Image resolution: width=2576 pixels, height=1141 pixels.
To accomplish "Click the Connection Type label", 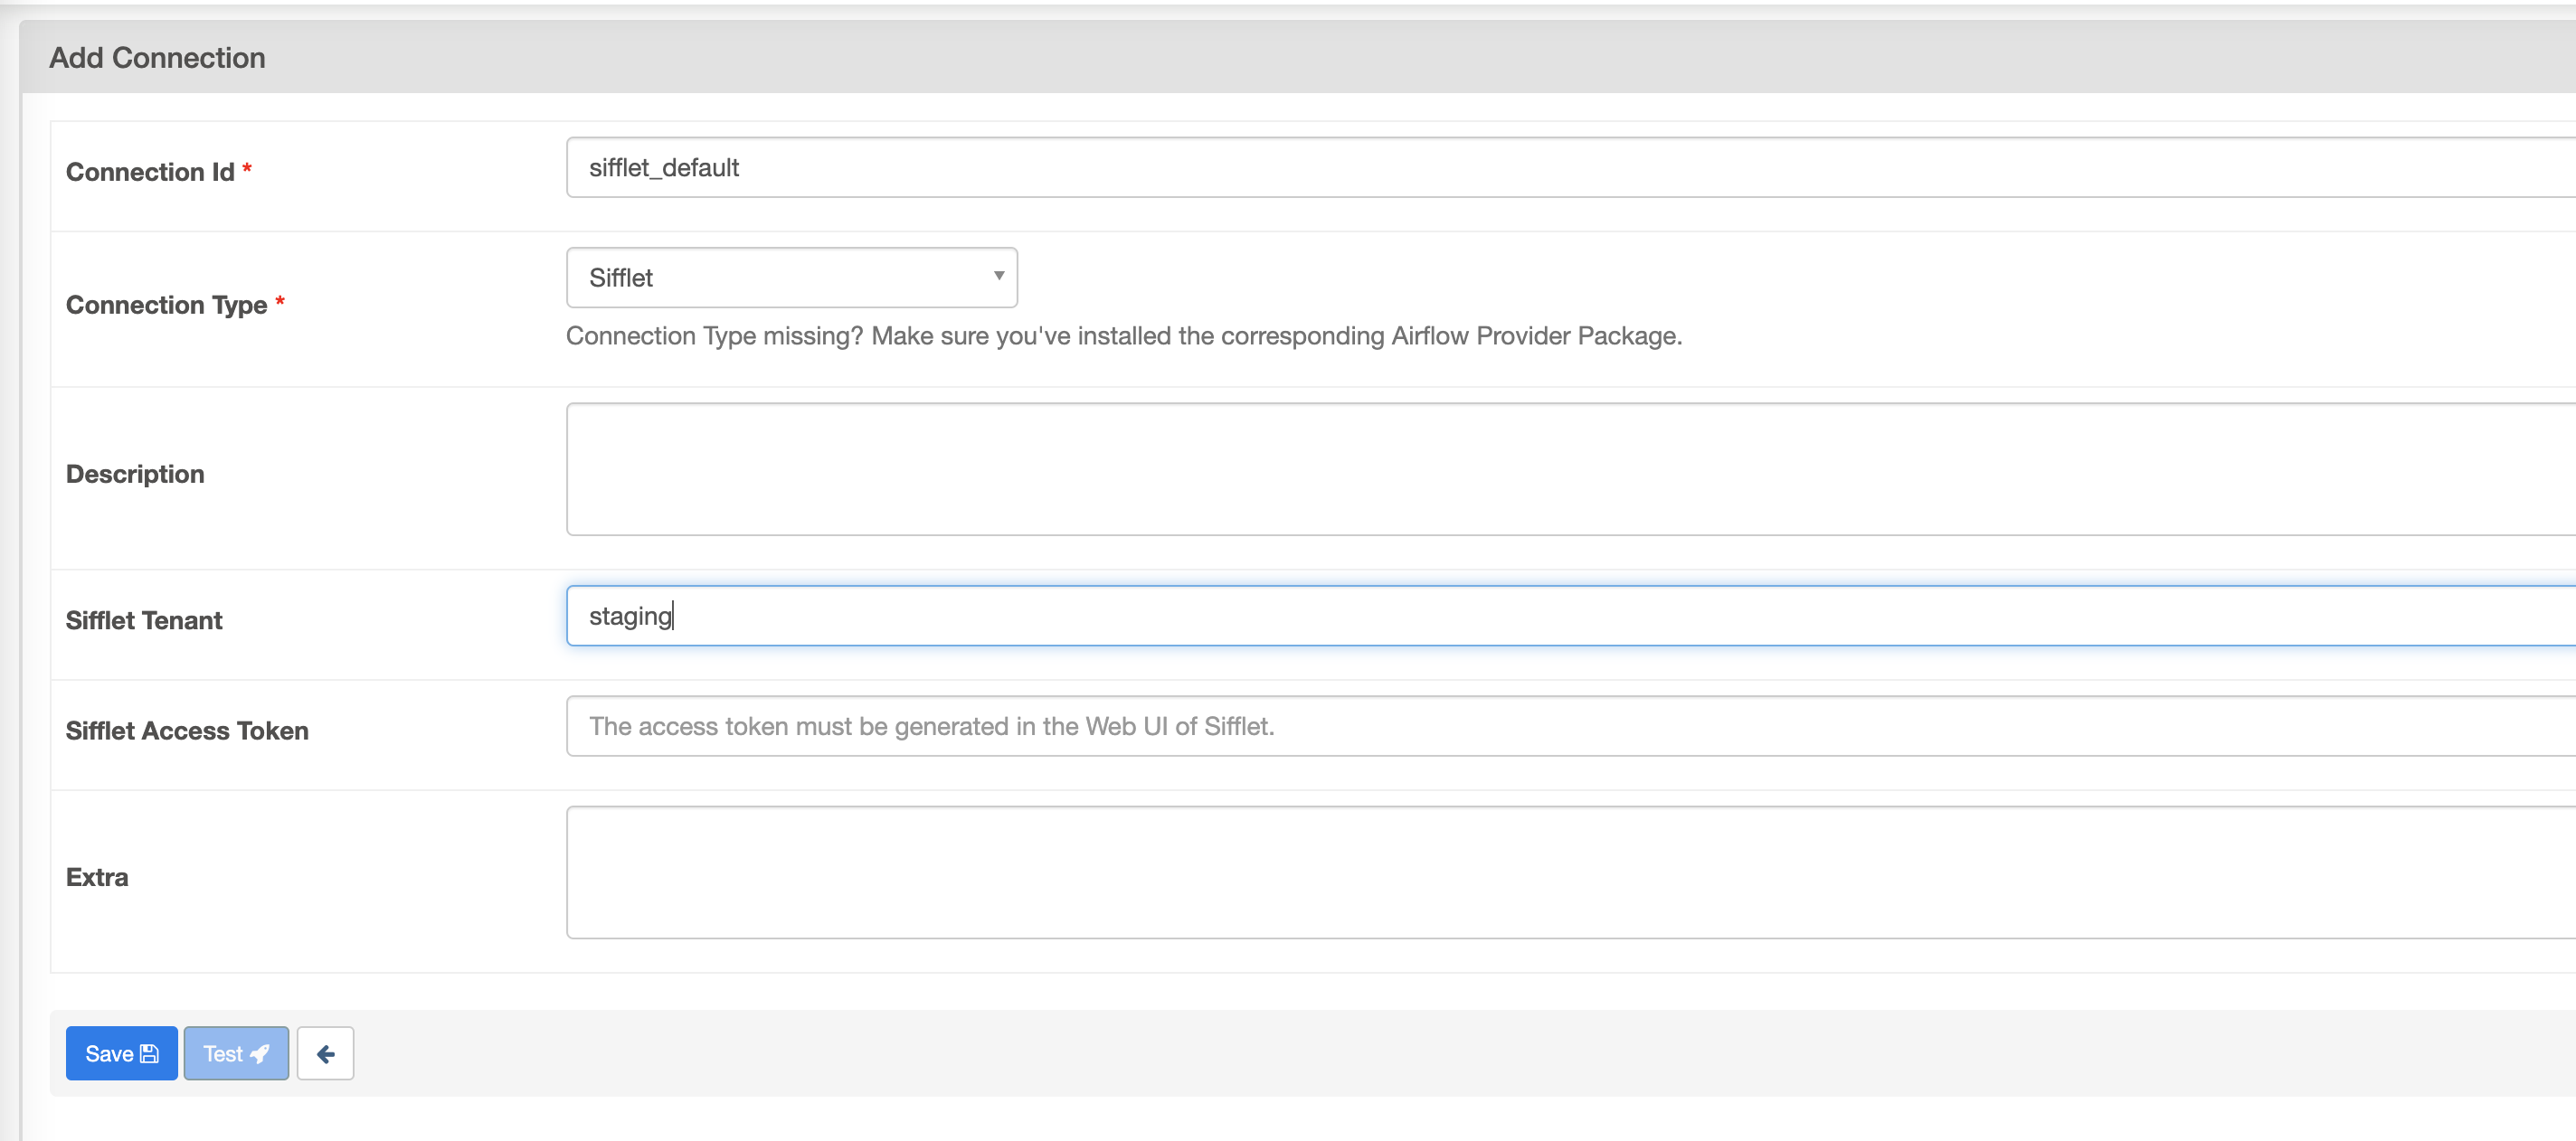I will tap(166, 304).
